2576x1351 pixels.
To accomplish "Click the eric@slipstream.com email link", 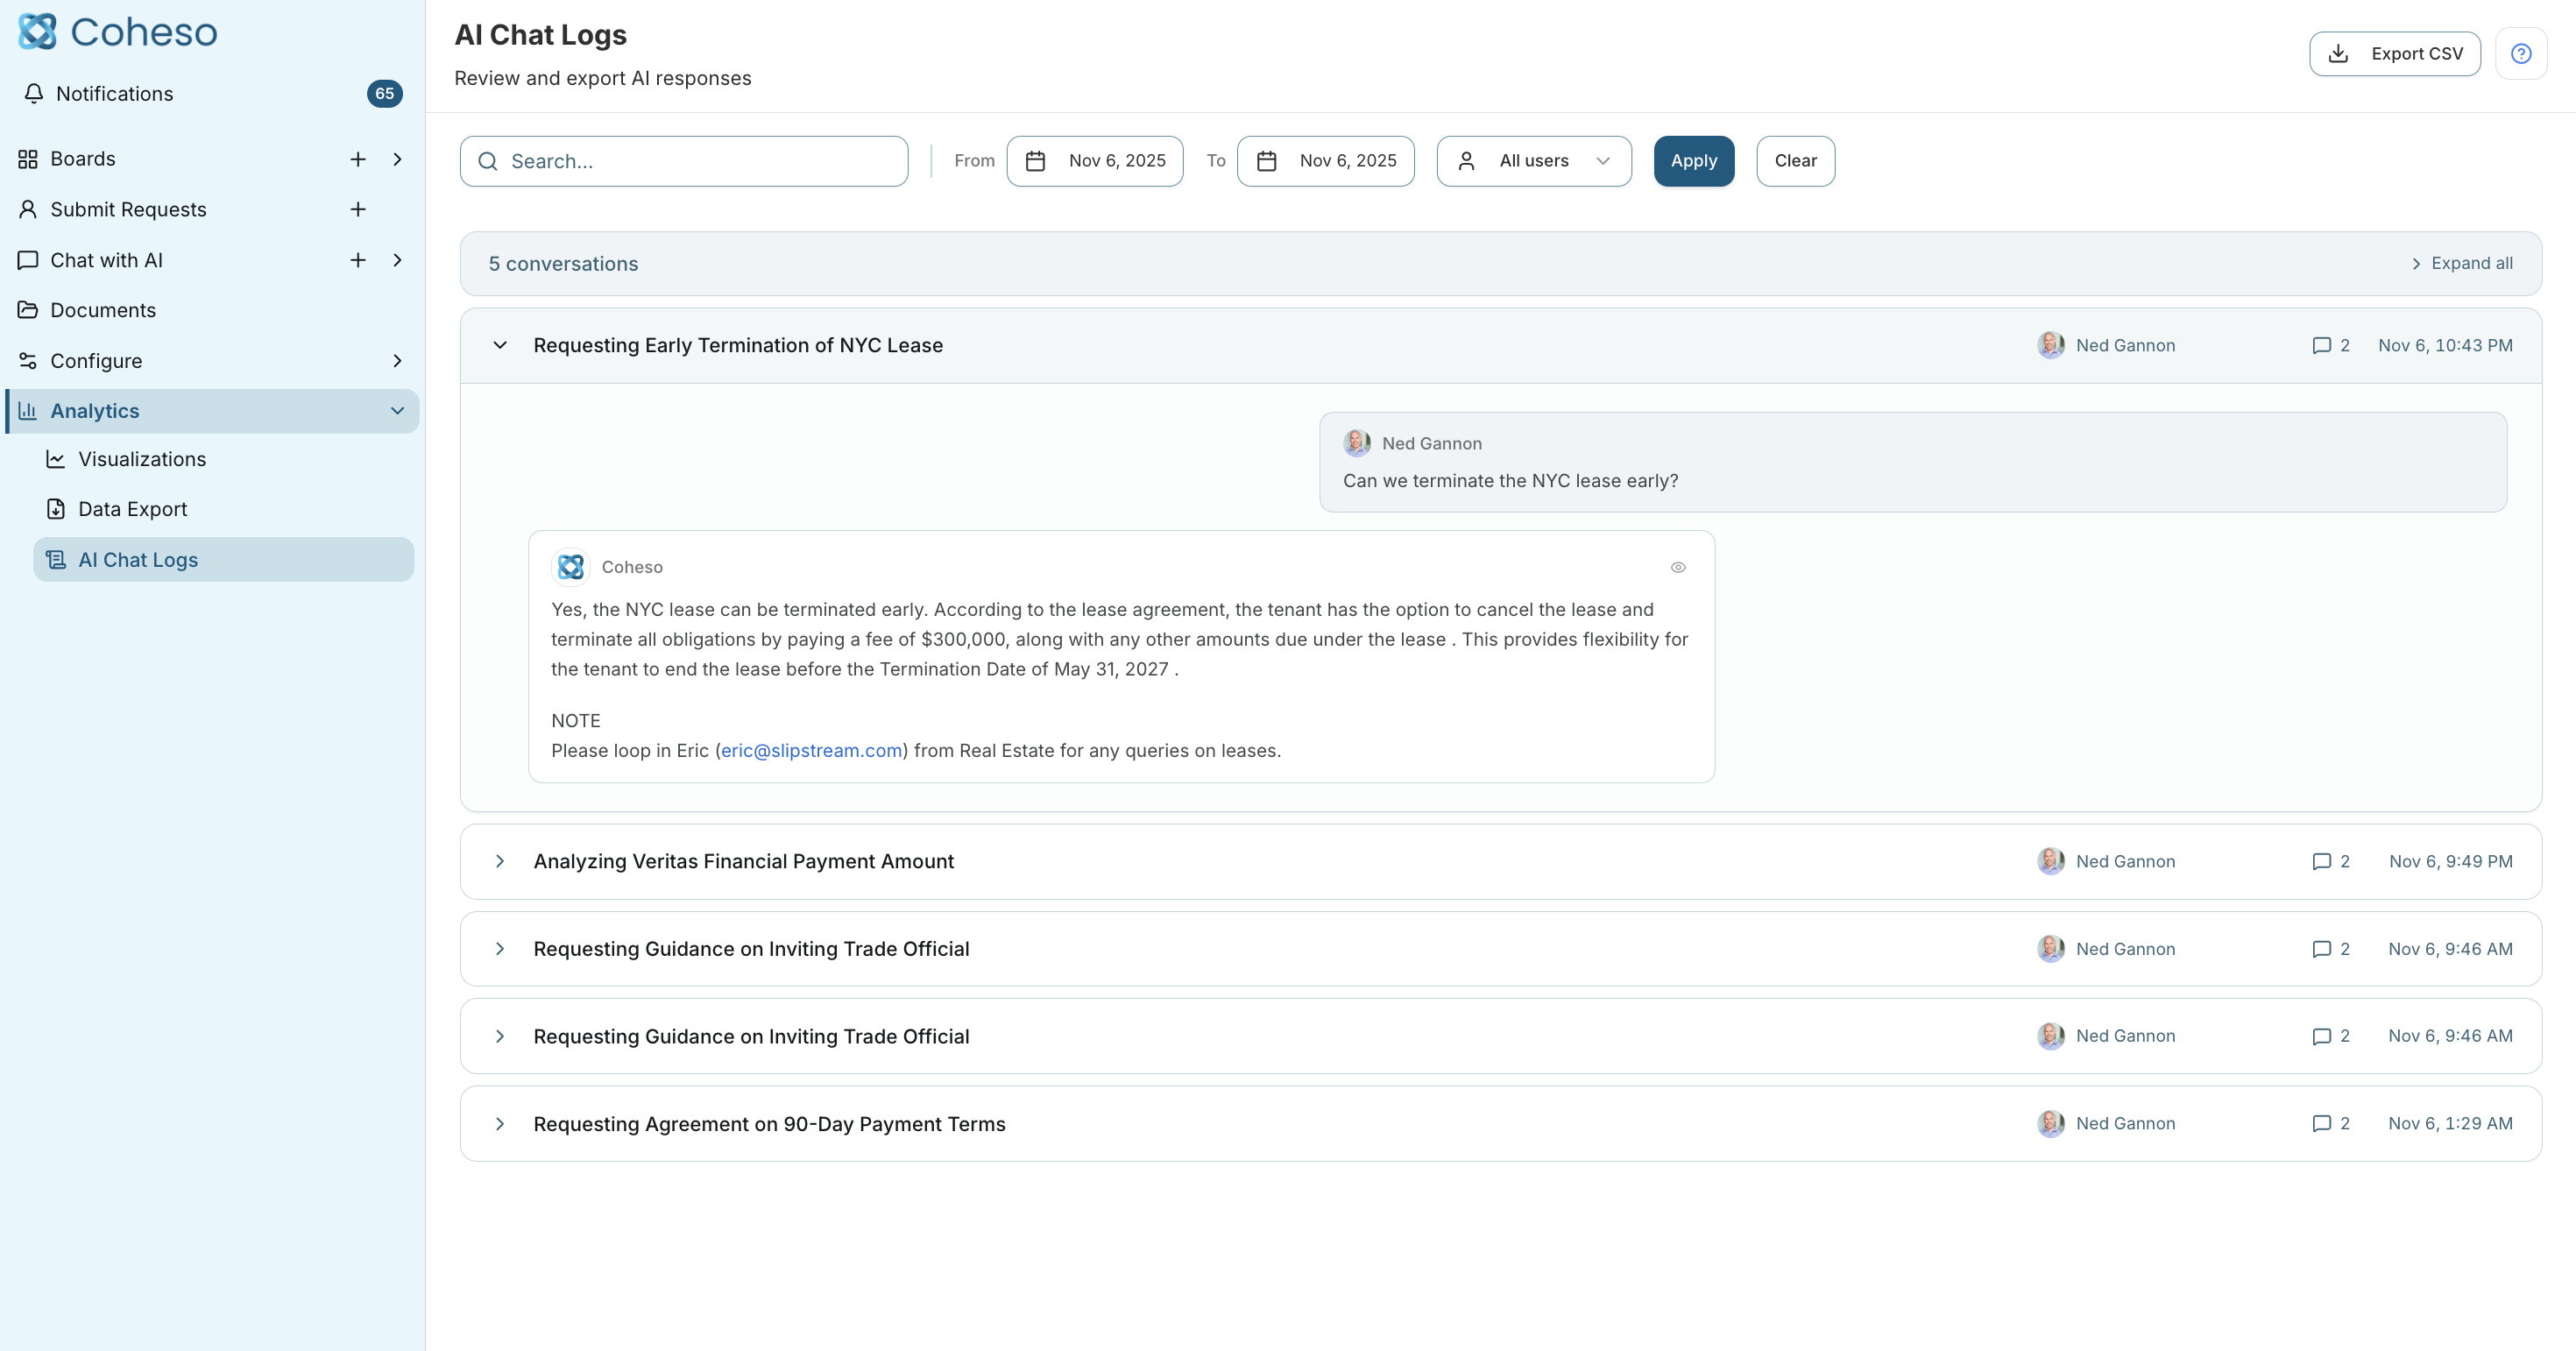I will tap(811, 751).
